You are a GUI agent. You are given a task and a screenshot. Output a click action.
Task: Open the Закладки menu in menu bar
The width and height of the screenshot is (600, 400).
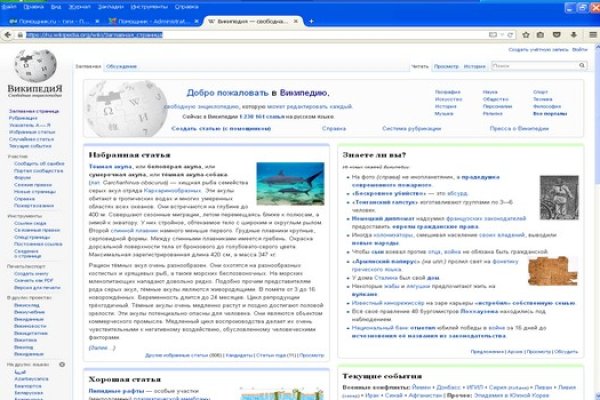[x=112, y=5]
